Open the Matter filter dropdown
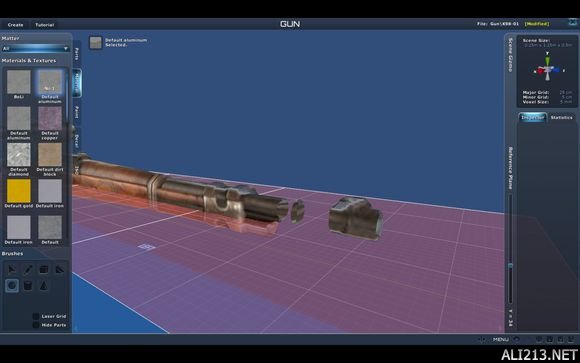 click(36, 48)
